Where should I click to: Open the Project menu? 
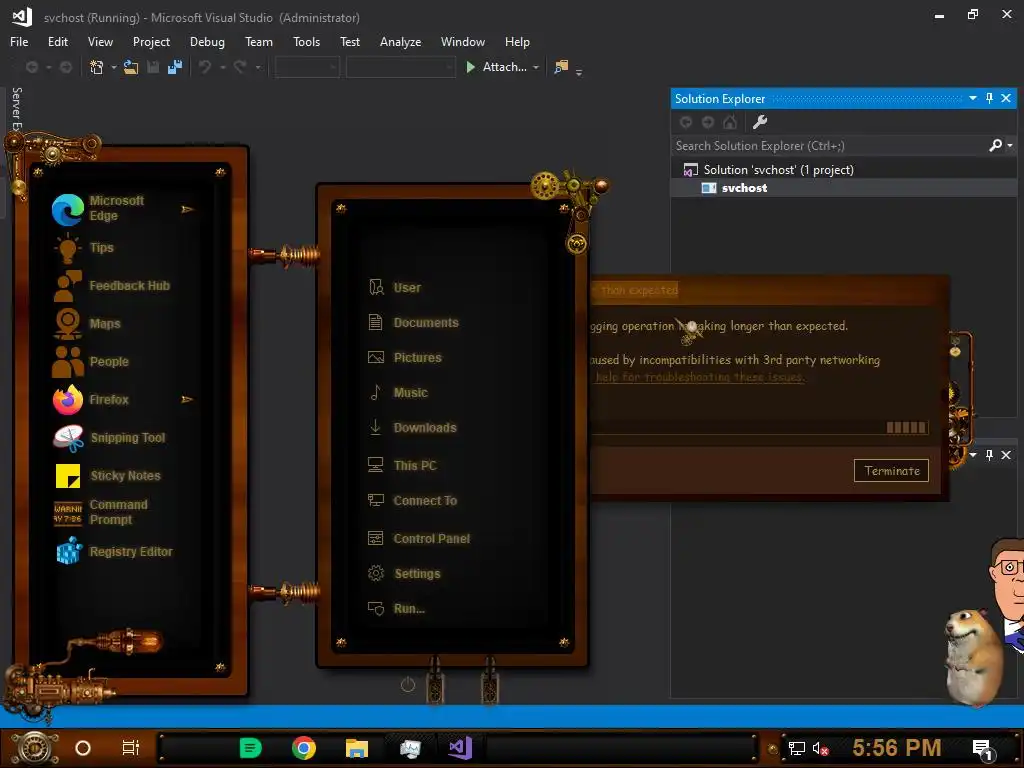[x=151, y=42]
